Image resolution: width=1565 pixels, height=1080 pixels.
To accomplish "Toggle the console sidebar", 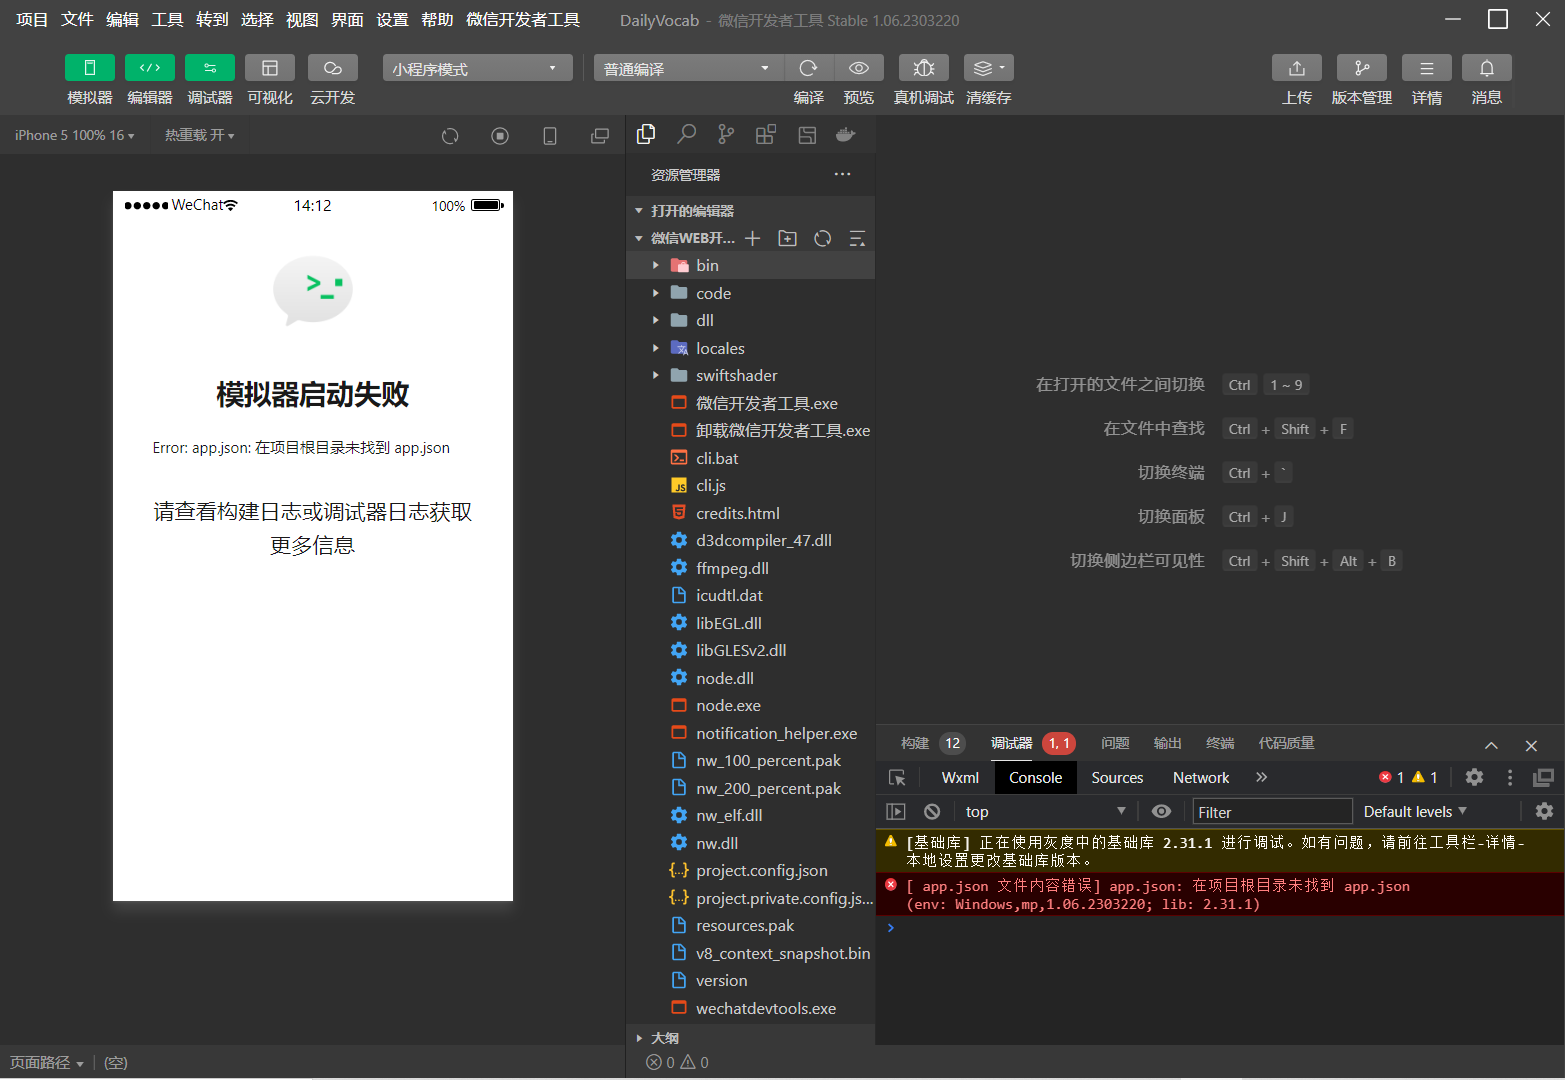I will coord(896,811).
